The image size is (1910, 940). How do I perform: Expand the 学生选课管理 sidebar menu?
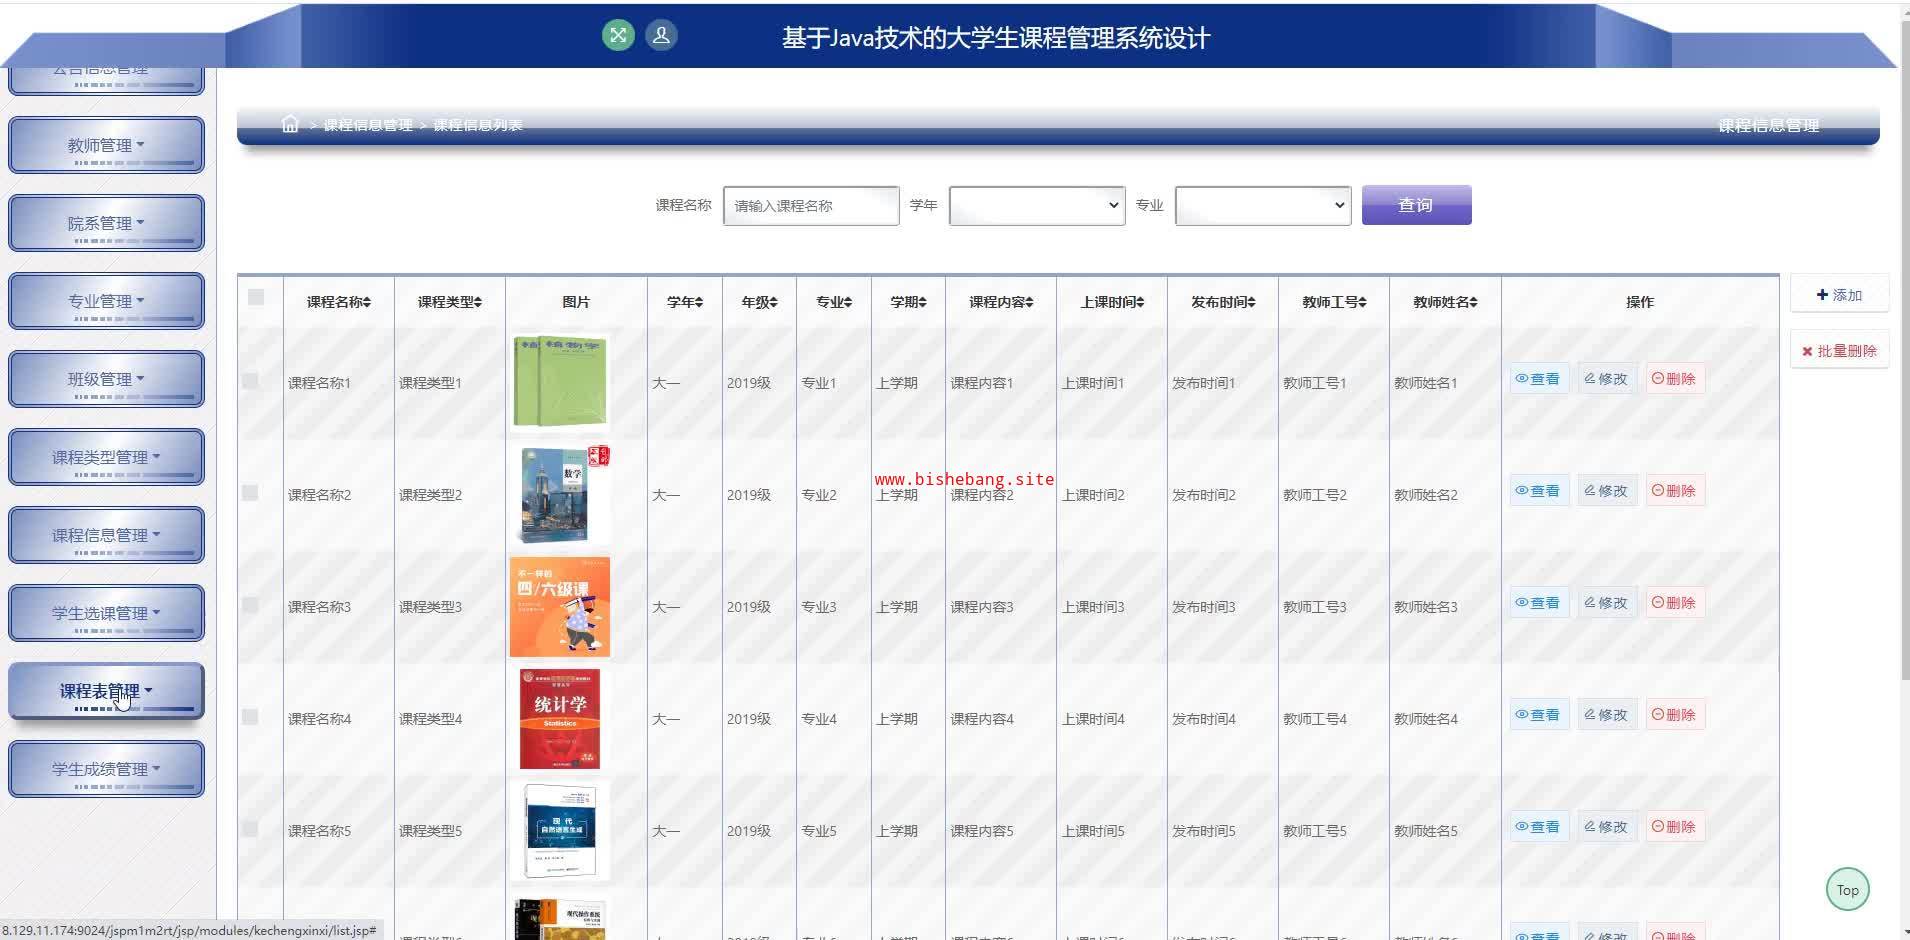click(x=106, y=613)
